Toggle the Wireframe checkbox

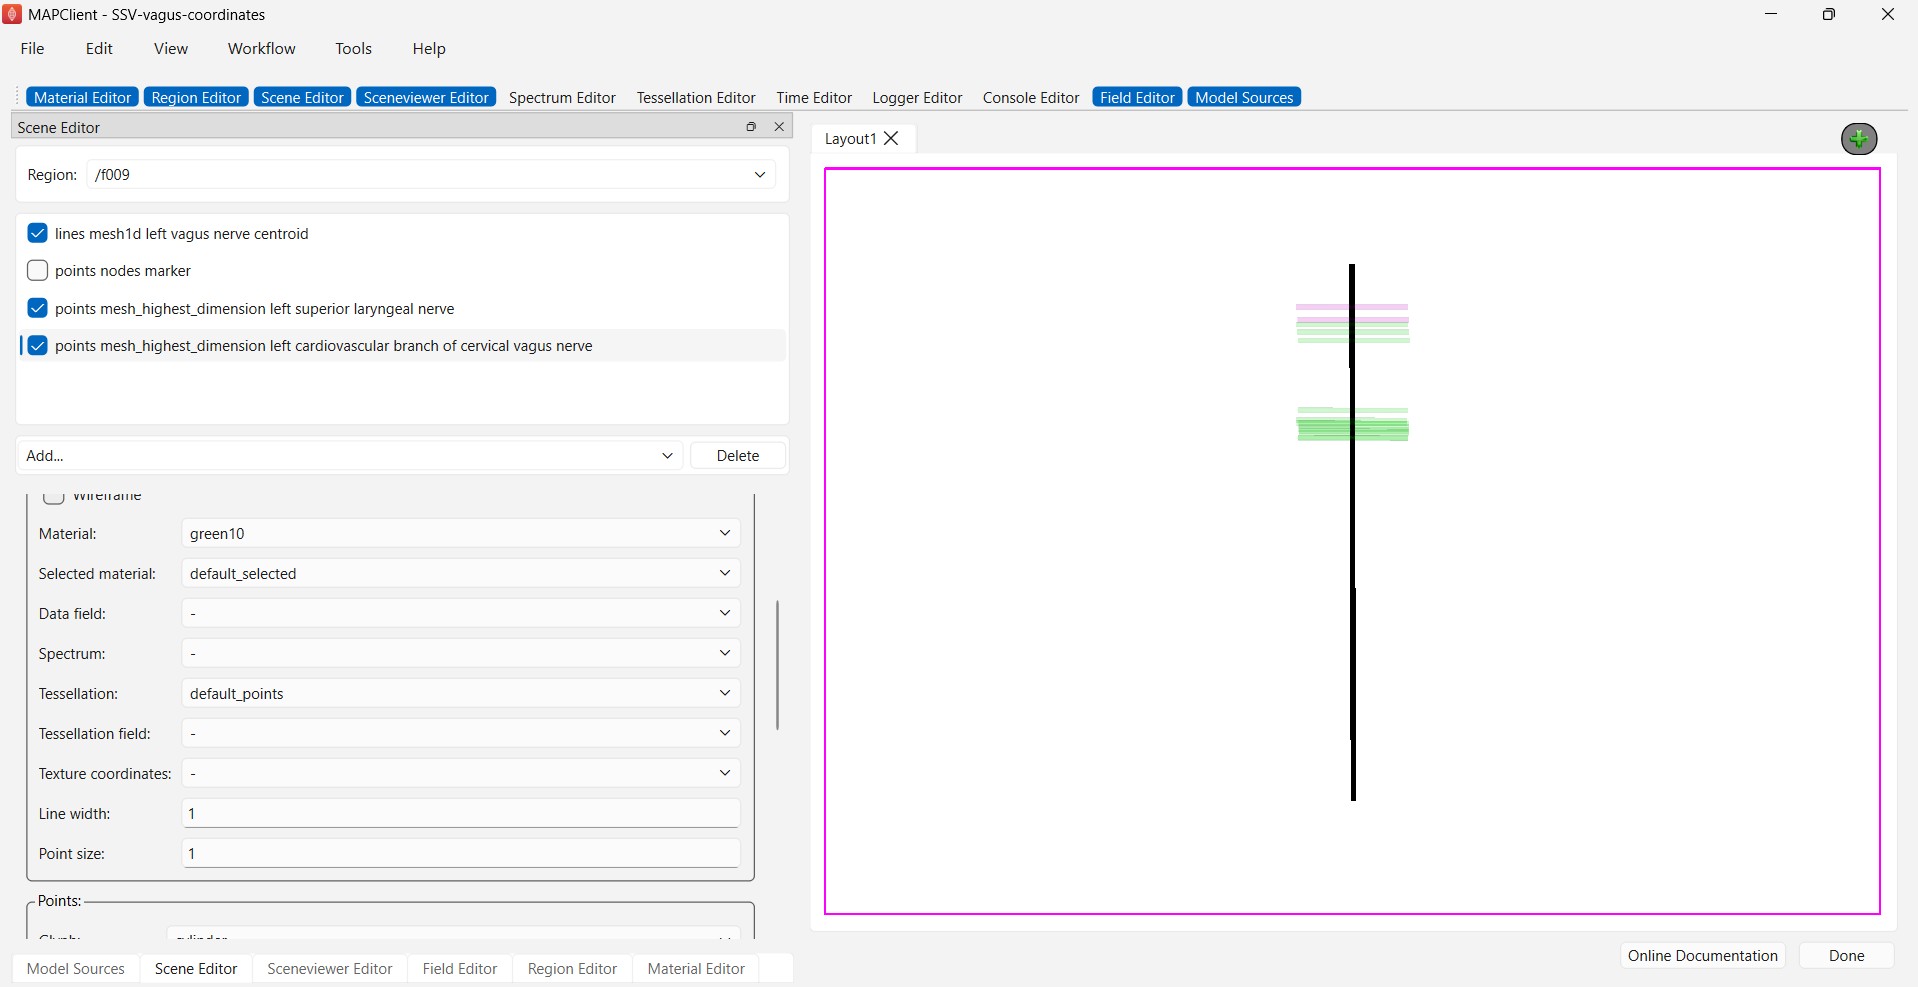pyautogui.click(x=54, y=496)
